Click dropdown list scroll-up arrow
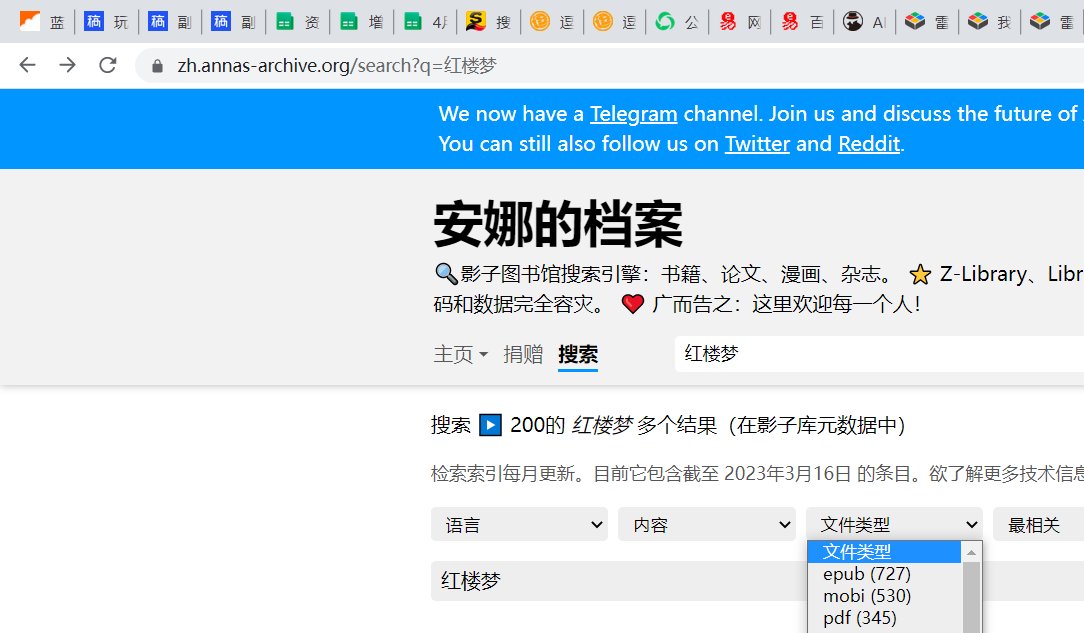Image resolution: width=1084 pixels, height=633 pixels. pyautogui.click(x=971, y=552)
